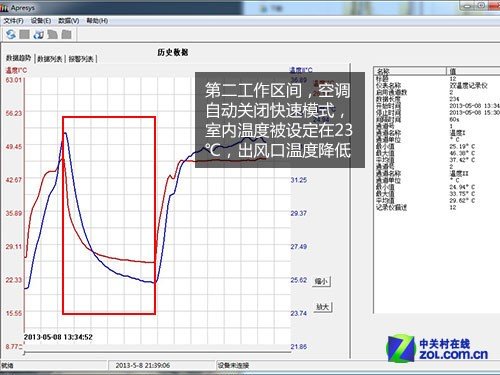Click the channel name value 温度I
Screen dimensions: 500x375
point(458,133)
